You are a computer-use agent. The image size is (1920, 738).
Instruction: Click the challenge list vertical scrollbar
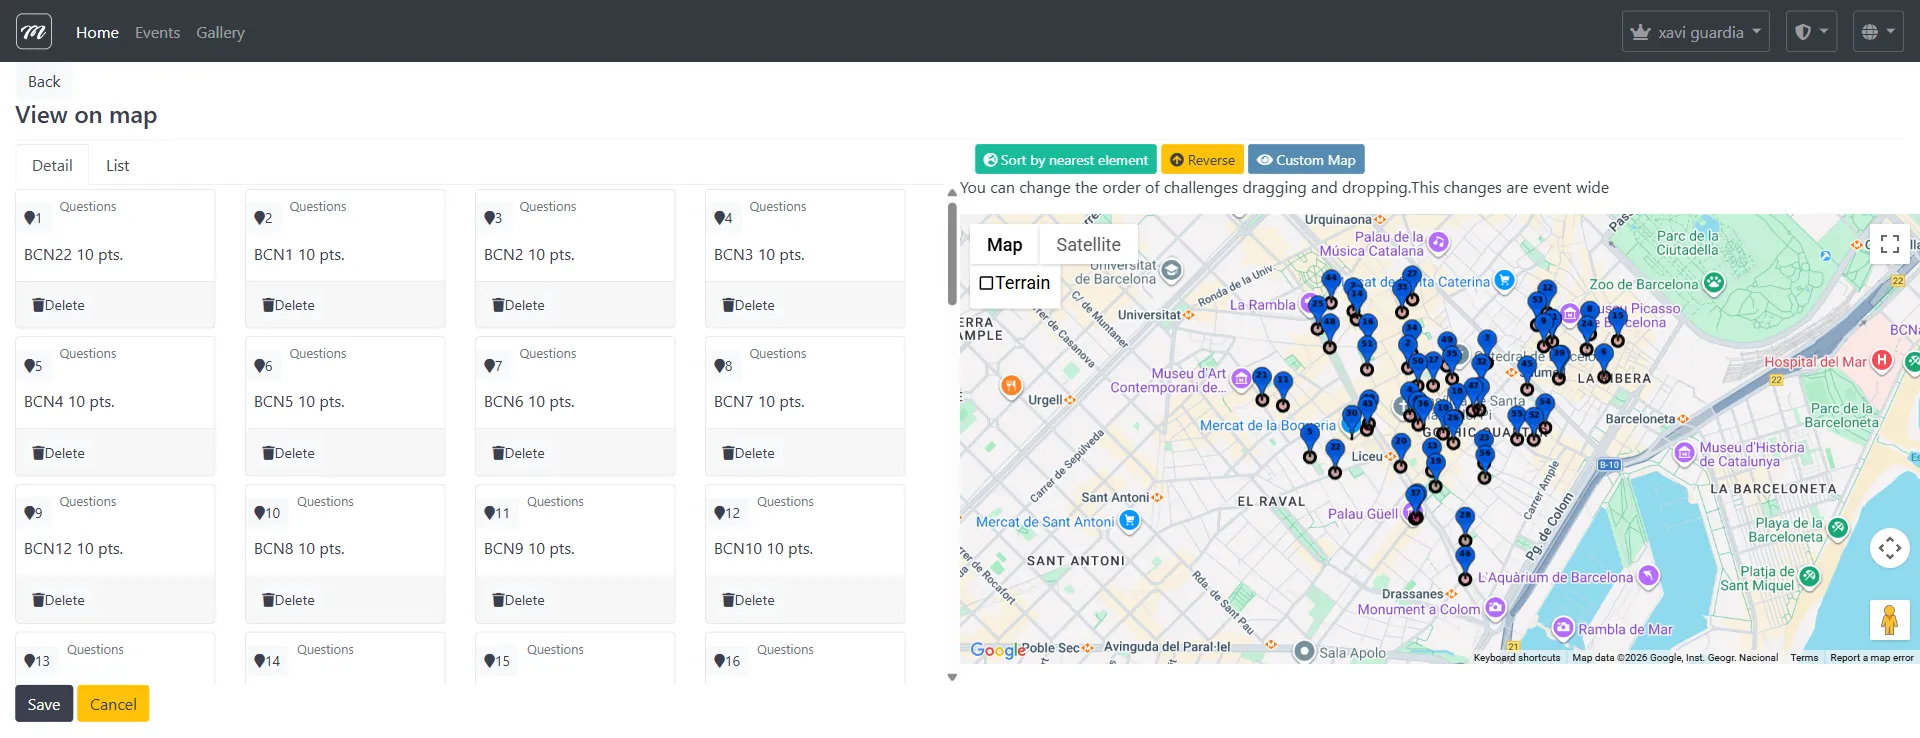(x=952, y=255)
